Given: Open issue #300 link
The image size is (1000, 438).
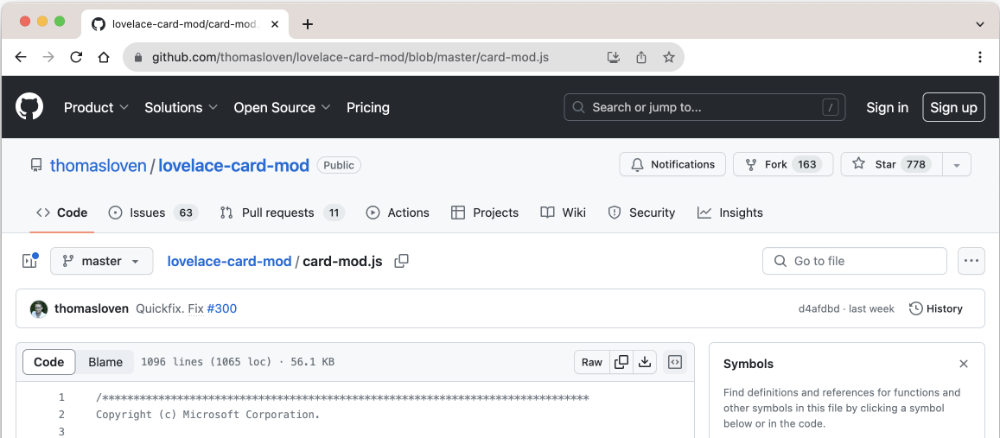Looking at the screenshot, I should (222, 309).
